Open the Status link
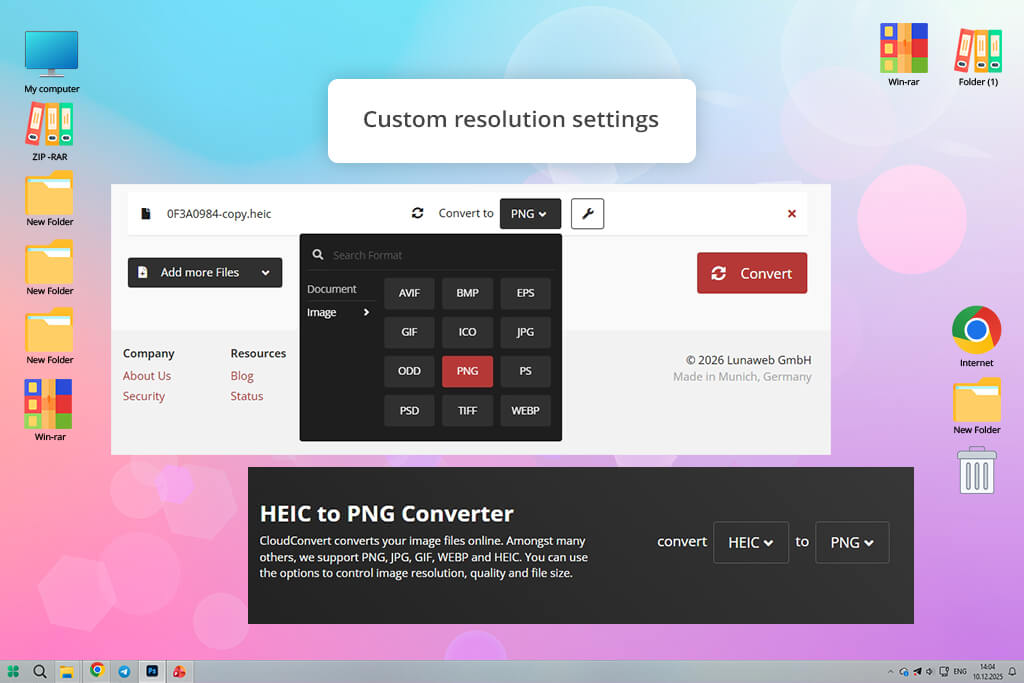Image resolution: width=1024 pixels, height=683 pixels. [x=247, y=396]
